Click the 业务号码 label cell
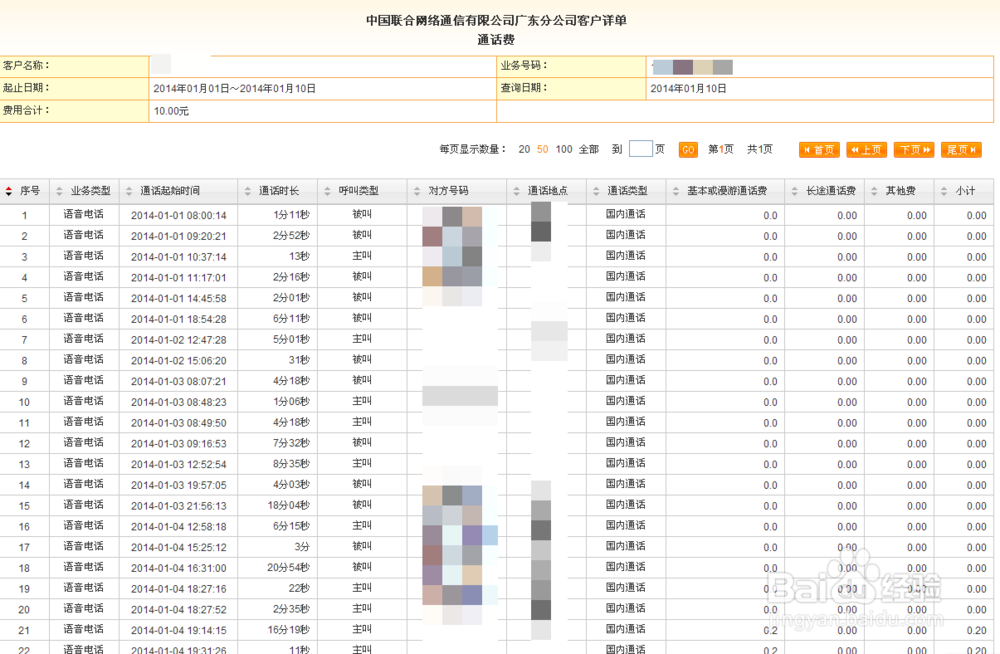 pyautogui.click(x=571, y=66)
